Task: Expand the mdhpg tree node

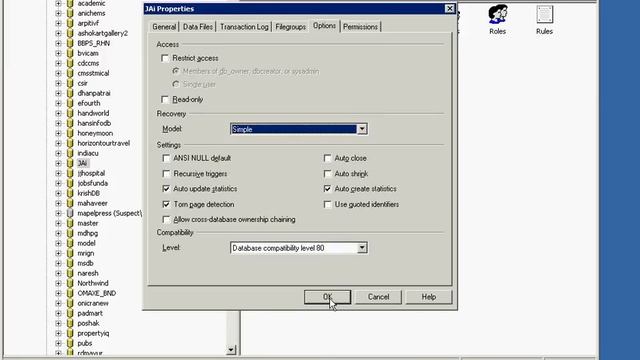Action: pos(58,233)
